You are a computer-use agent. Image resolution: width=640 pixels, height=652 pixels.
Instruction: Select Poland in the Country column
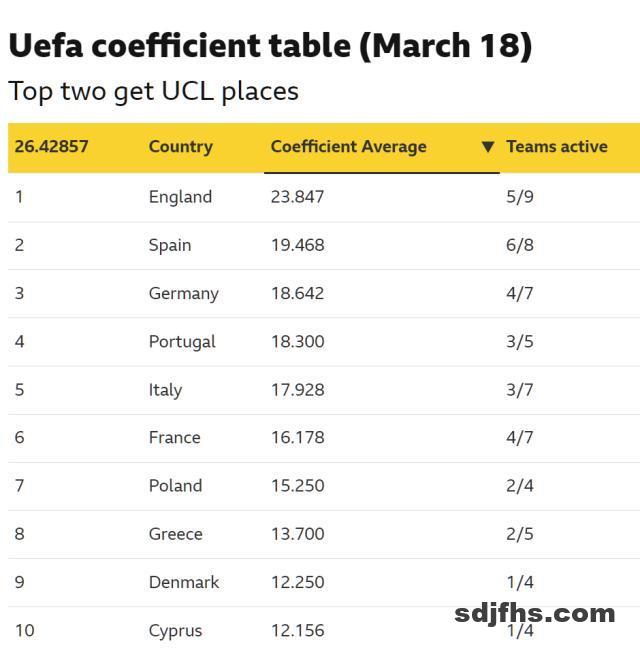175,485
